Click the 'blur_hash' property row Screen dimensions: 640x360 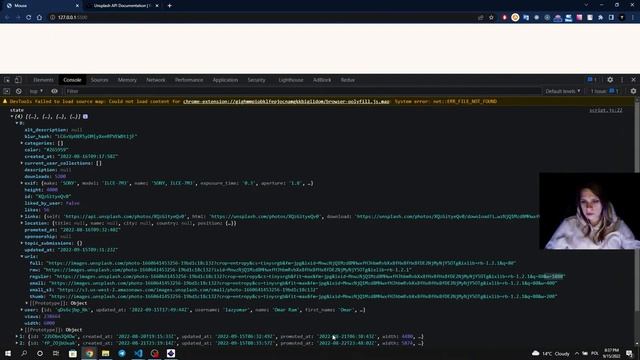pyautogui.click(x=81, y=137)
